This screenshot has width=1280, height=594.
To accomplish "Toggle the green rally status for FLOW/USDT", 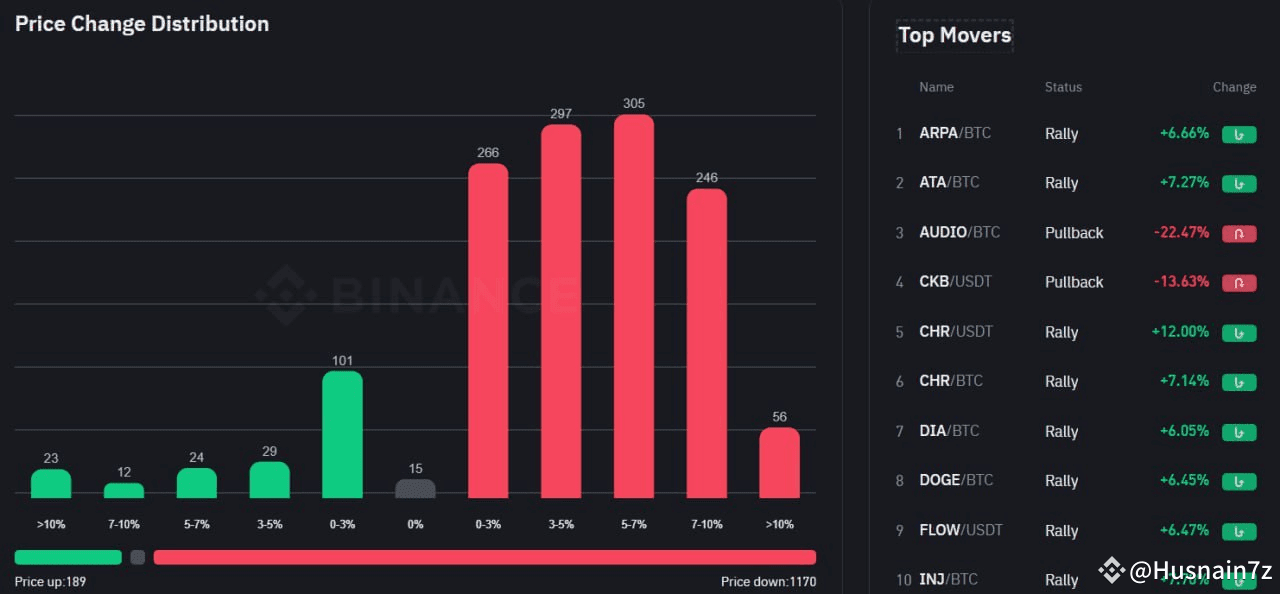I will (1239, 531).
